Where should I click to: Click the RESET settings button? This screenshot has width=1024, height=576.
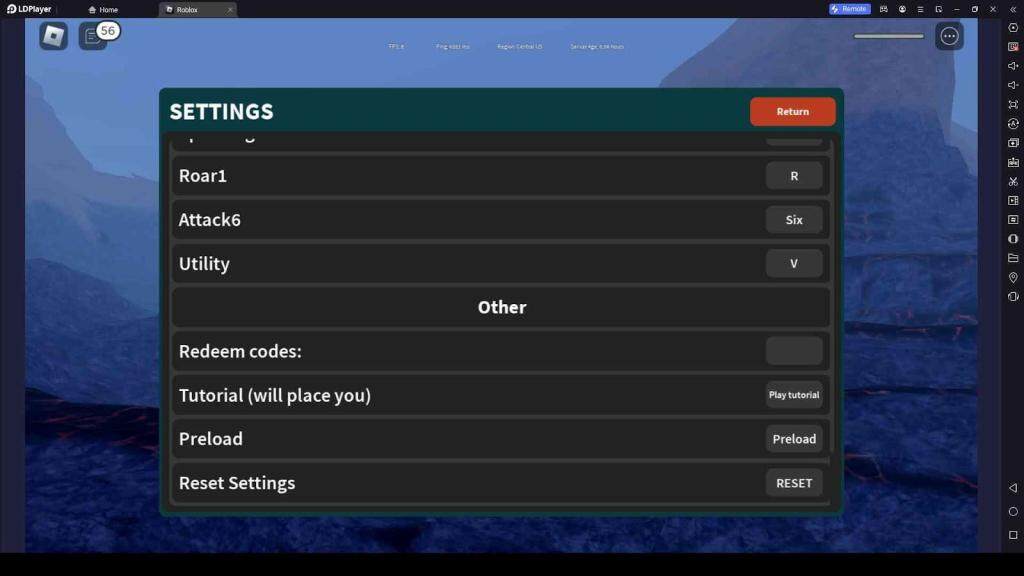[793, 483]
